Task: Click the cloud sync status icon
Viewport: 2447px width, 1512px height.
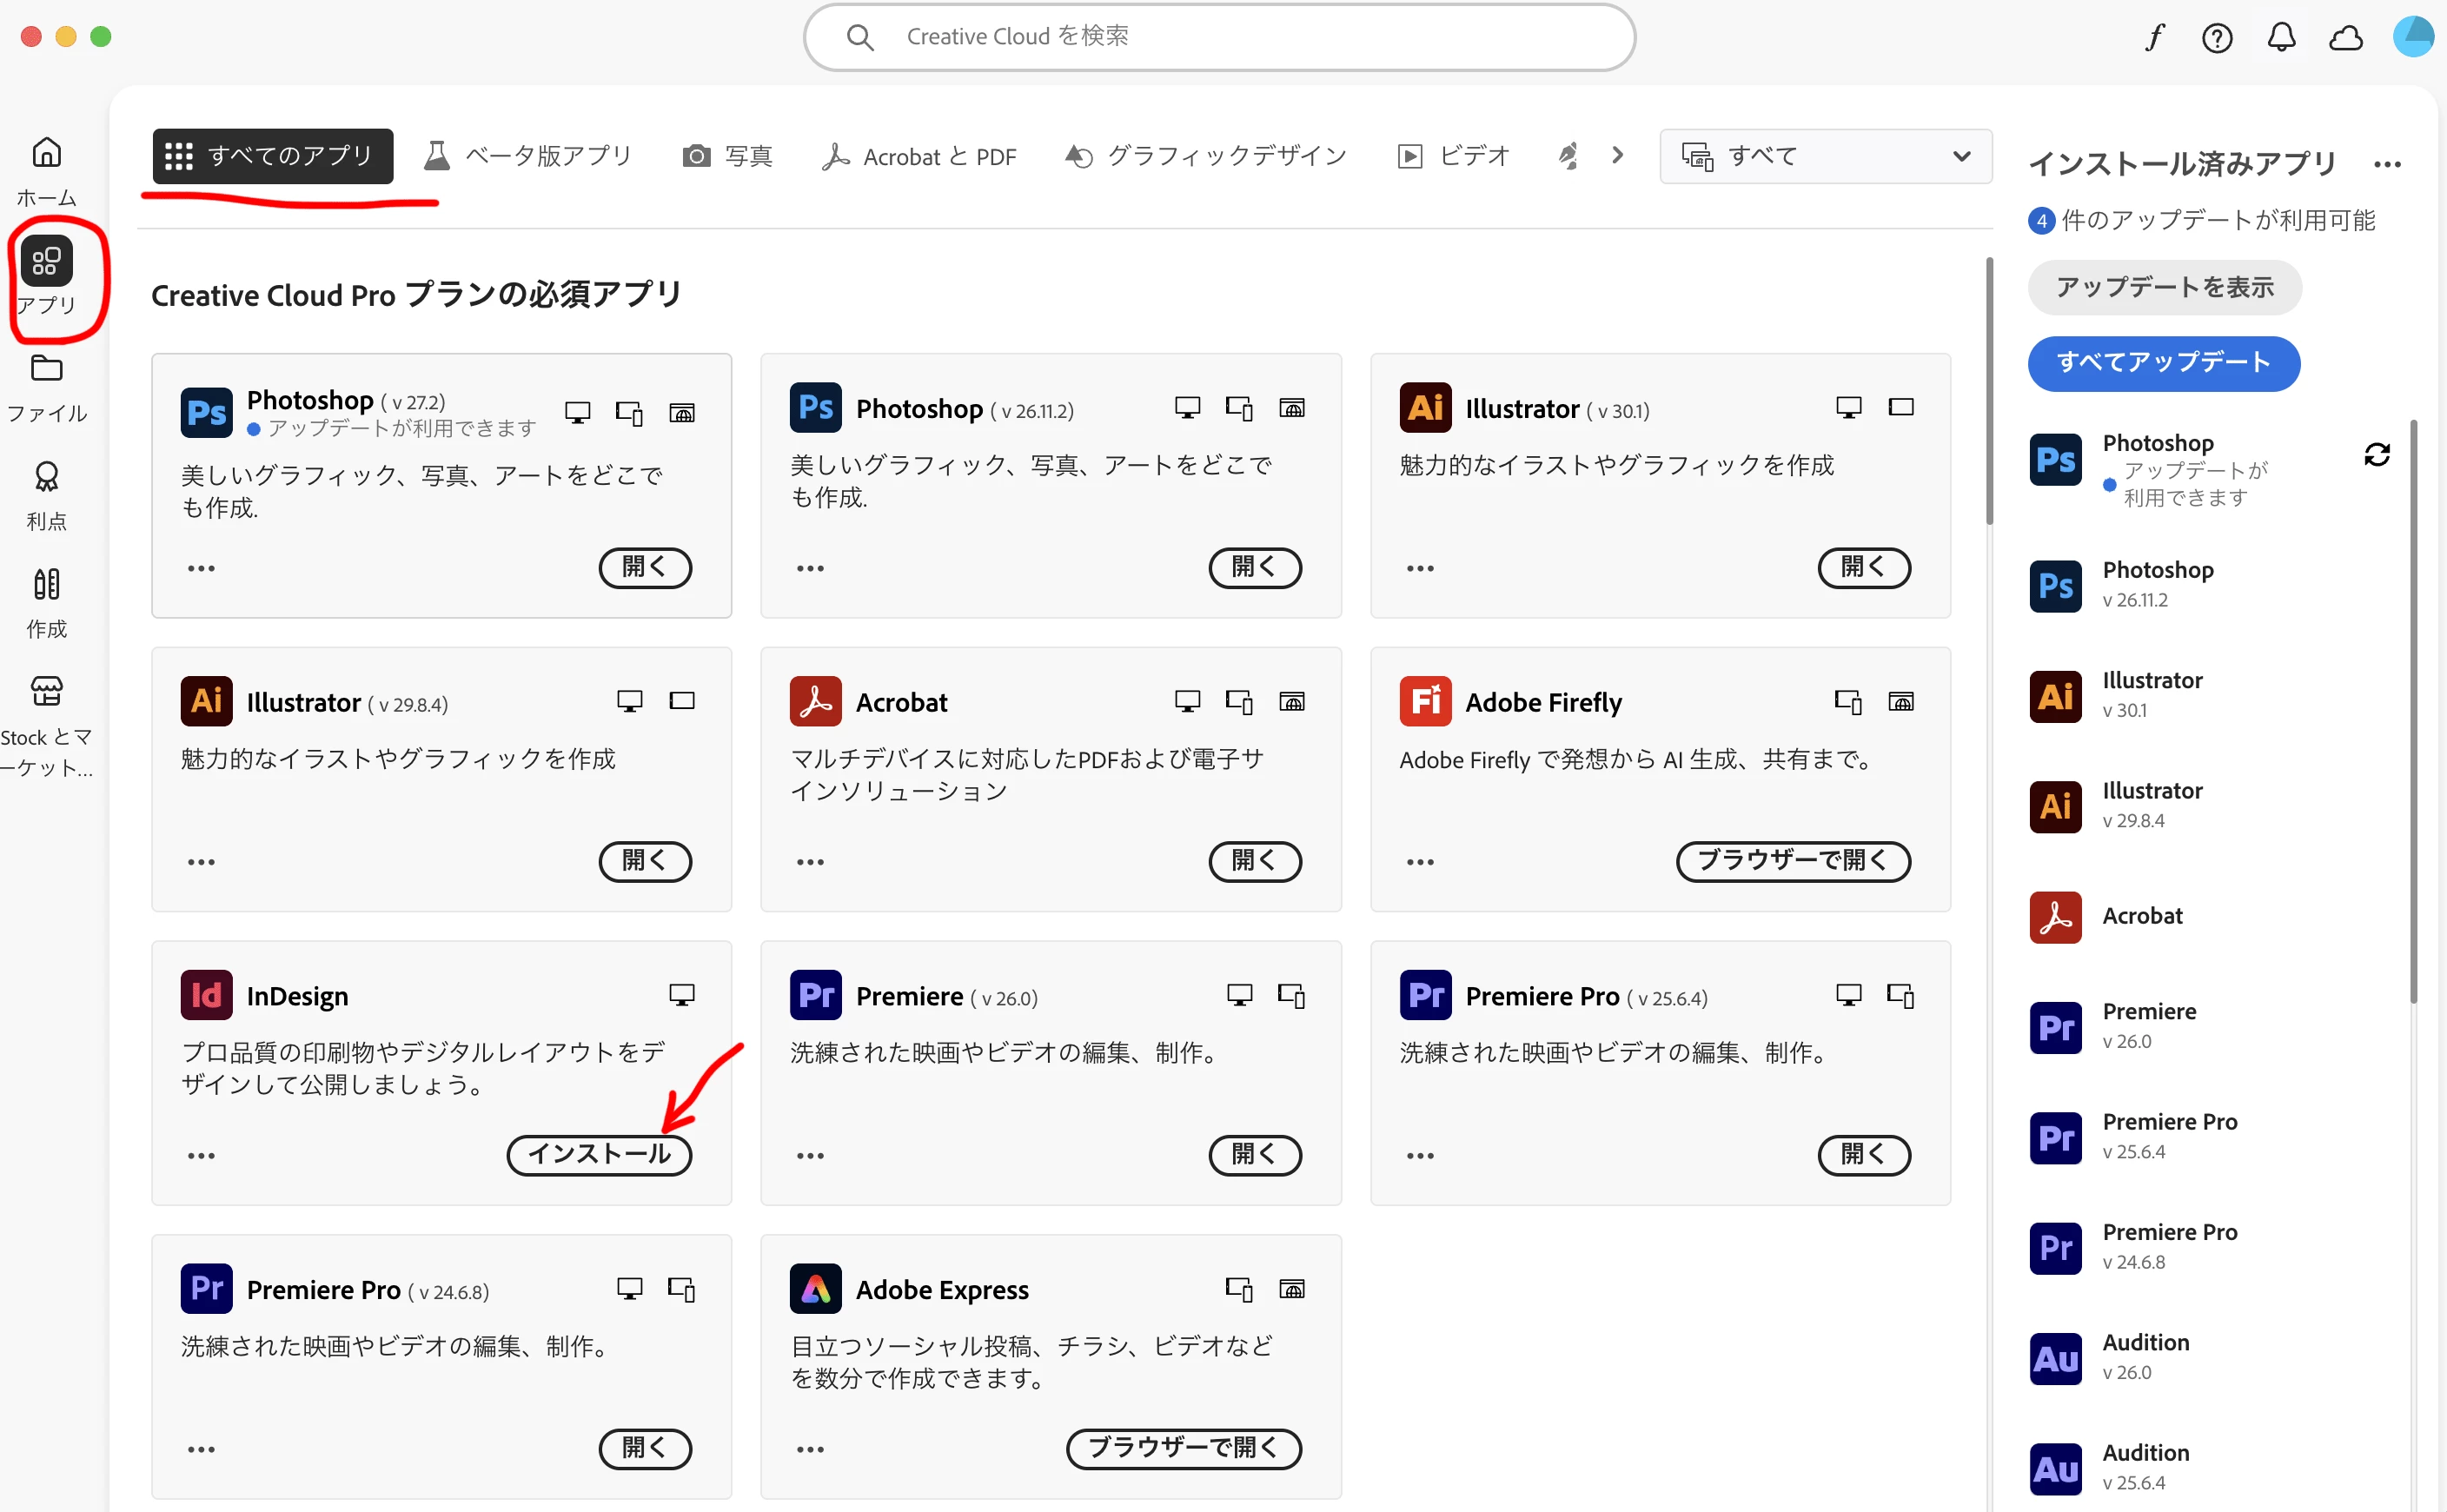Action: [2345, 38]
